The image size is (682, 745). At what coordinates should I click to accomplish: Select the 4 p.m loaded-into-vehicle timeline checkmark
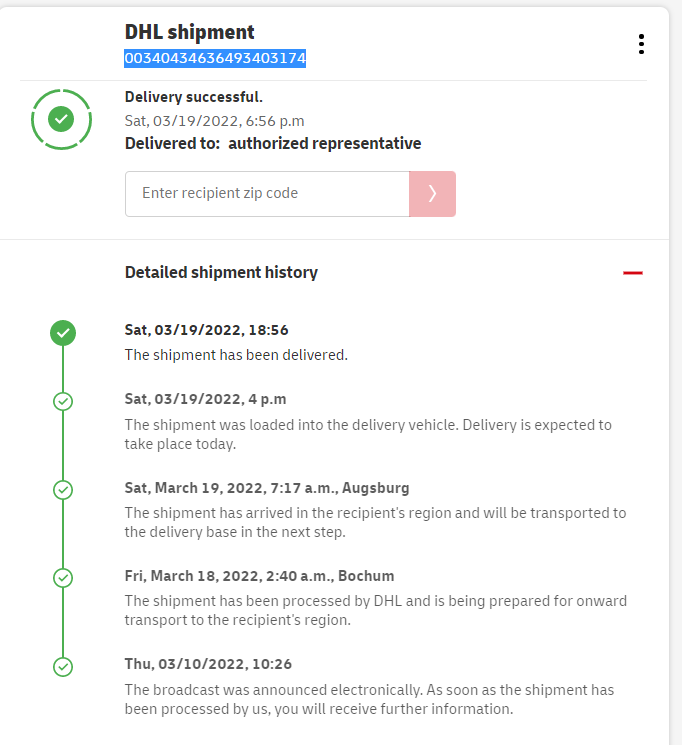pos(63,401)
